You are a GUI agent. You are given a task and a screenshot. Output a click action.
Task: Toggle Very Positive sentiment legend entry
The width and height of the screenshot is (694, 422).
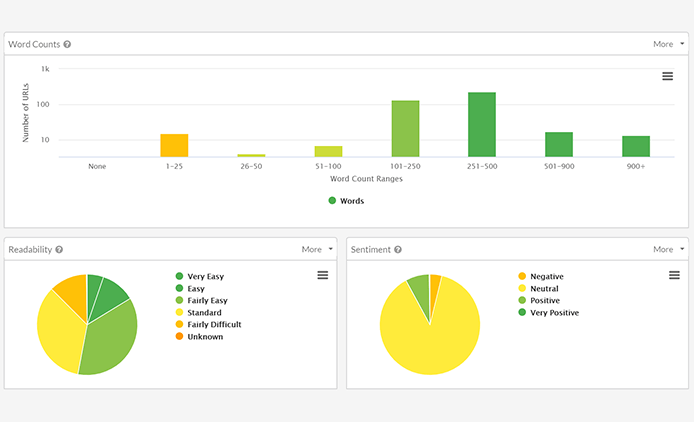548,313
